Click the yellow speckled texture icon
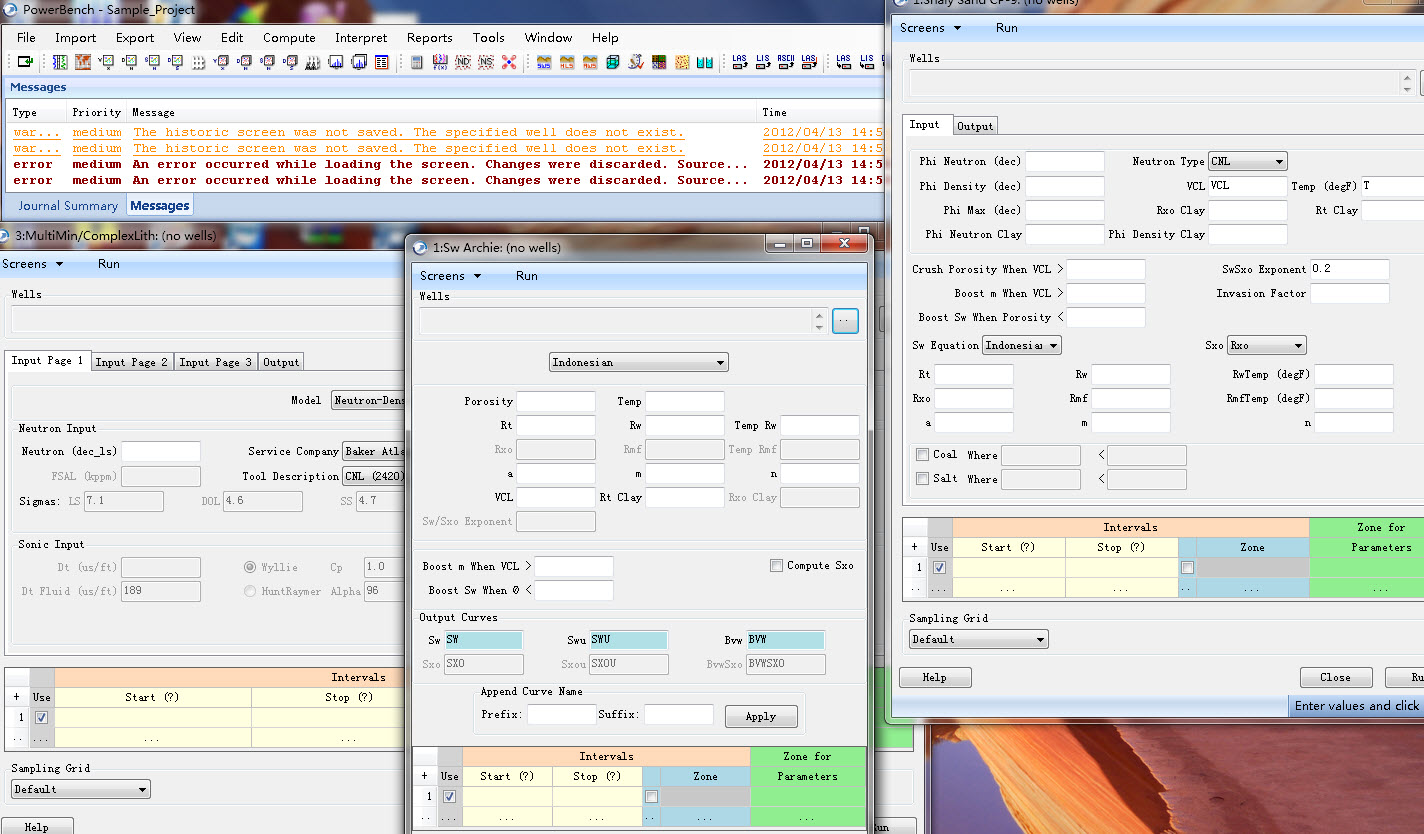This screenshot has height=834, width=1424. (x=682, y=62)
